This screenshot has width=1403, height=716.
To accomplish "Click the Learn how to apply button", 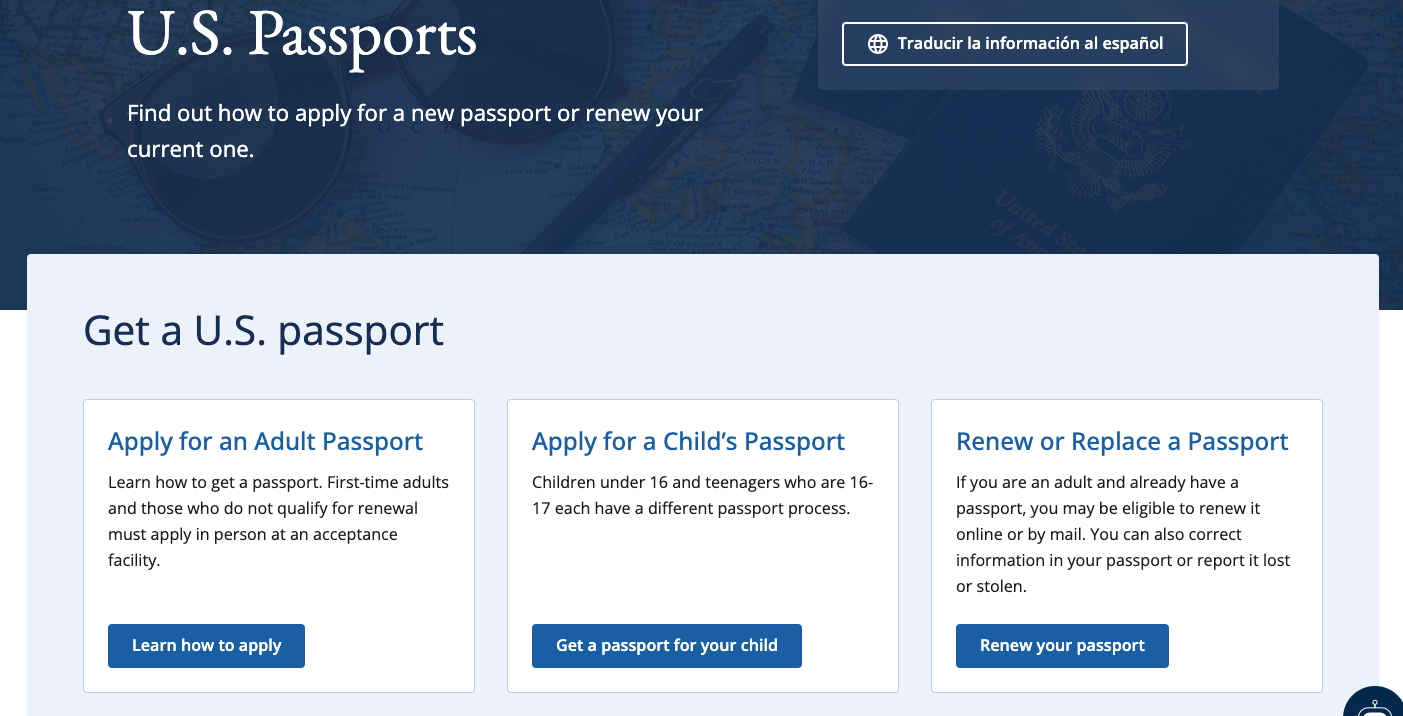I will point(206,646).
